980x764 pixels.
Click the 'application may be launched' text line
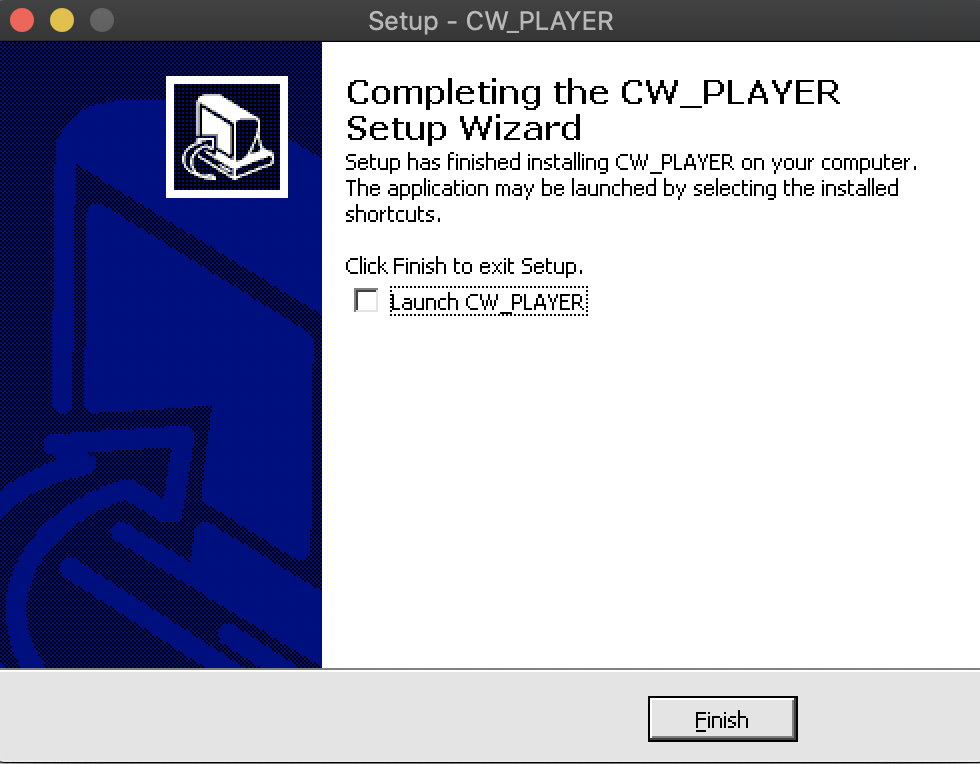[622, 188]
